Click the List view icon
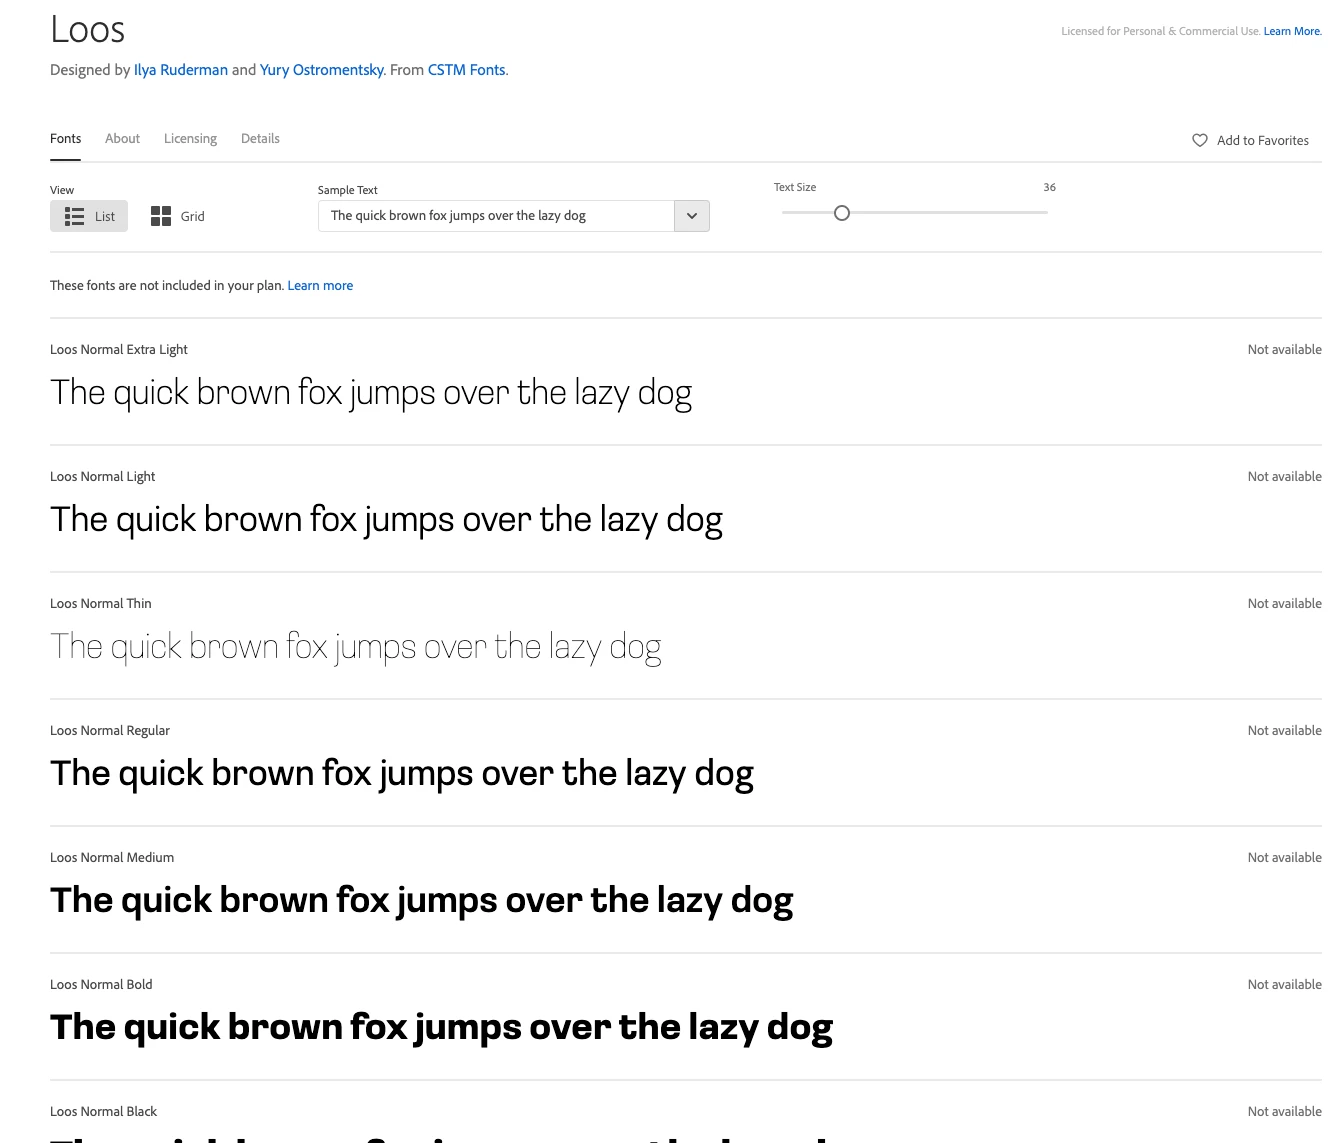The image size is (1335, 1143). click(74, 216)
